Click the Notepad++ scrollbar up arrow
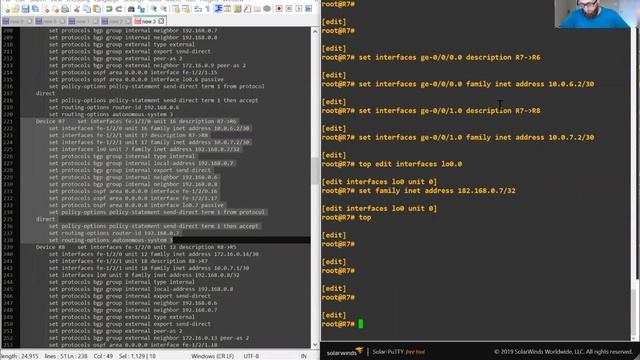This screenshot has height=360, width=640. pyautogui.click(x=315, y=31)
